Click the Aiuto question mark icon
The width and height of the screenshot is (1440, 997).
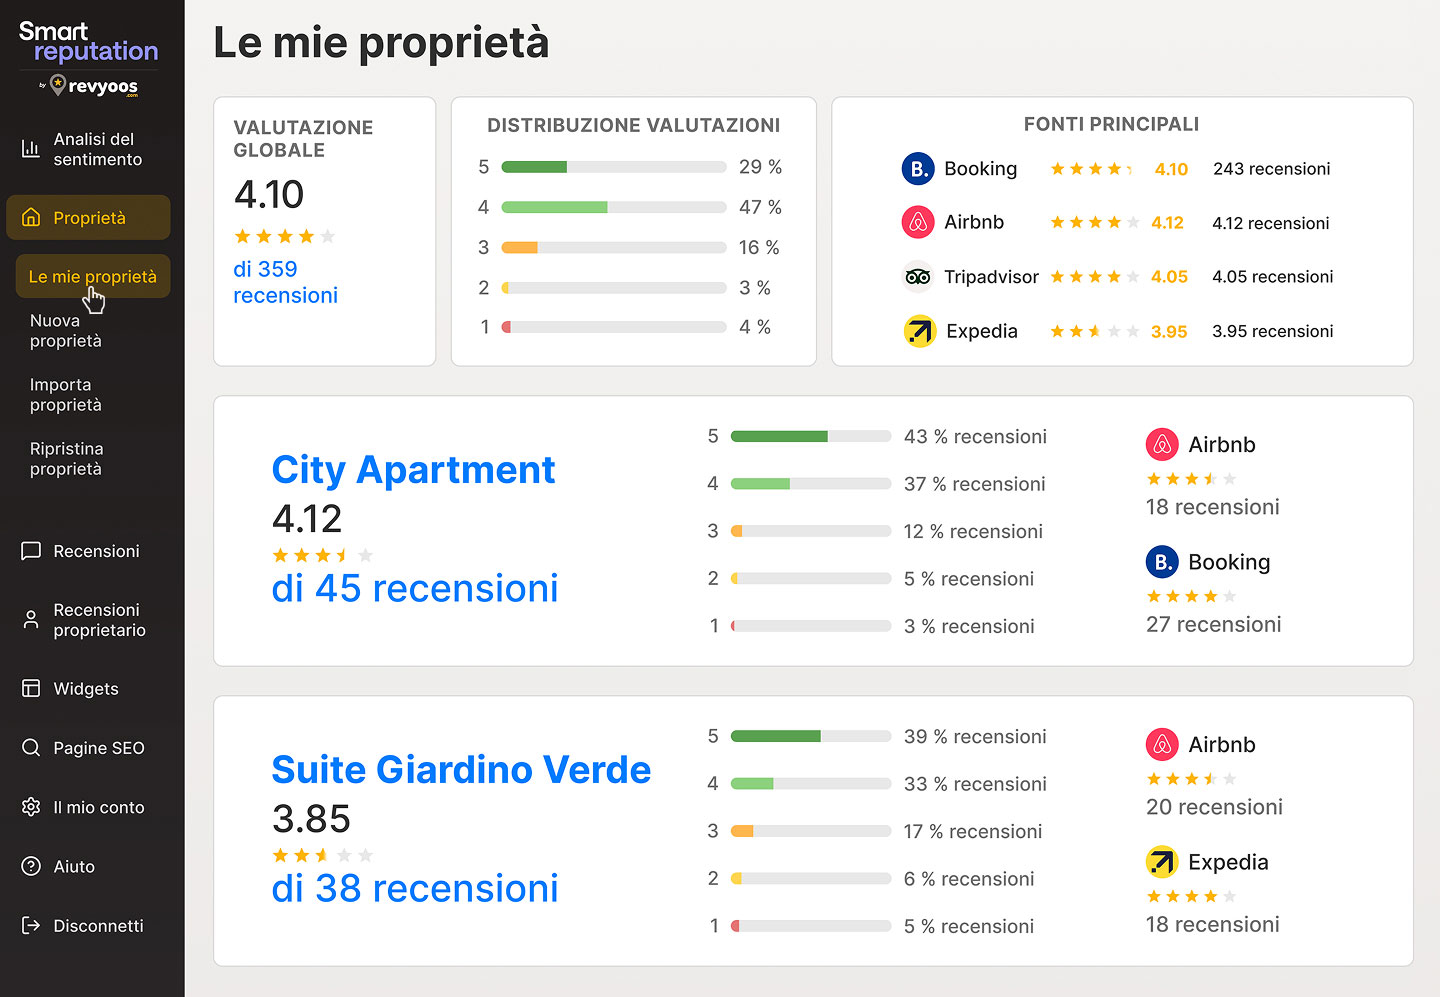[x=31, y=866]
